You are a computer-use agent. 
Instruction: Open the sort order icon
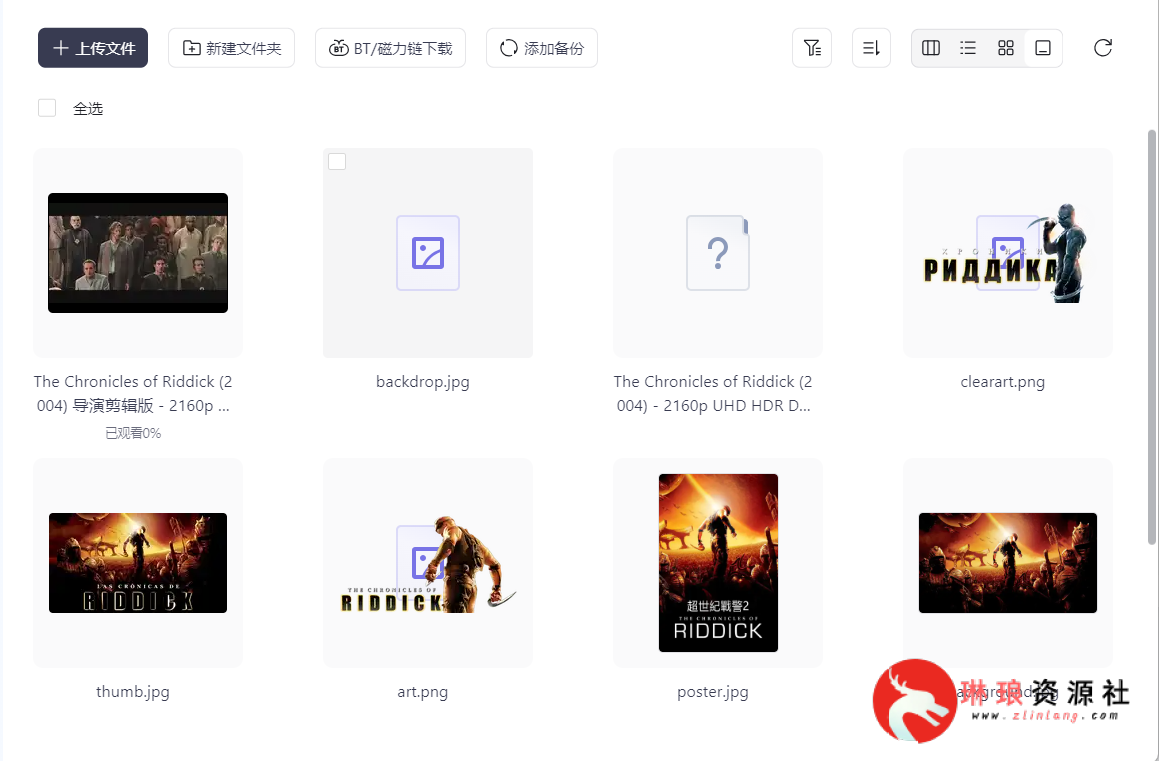[x=871, y=48]
